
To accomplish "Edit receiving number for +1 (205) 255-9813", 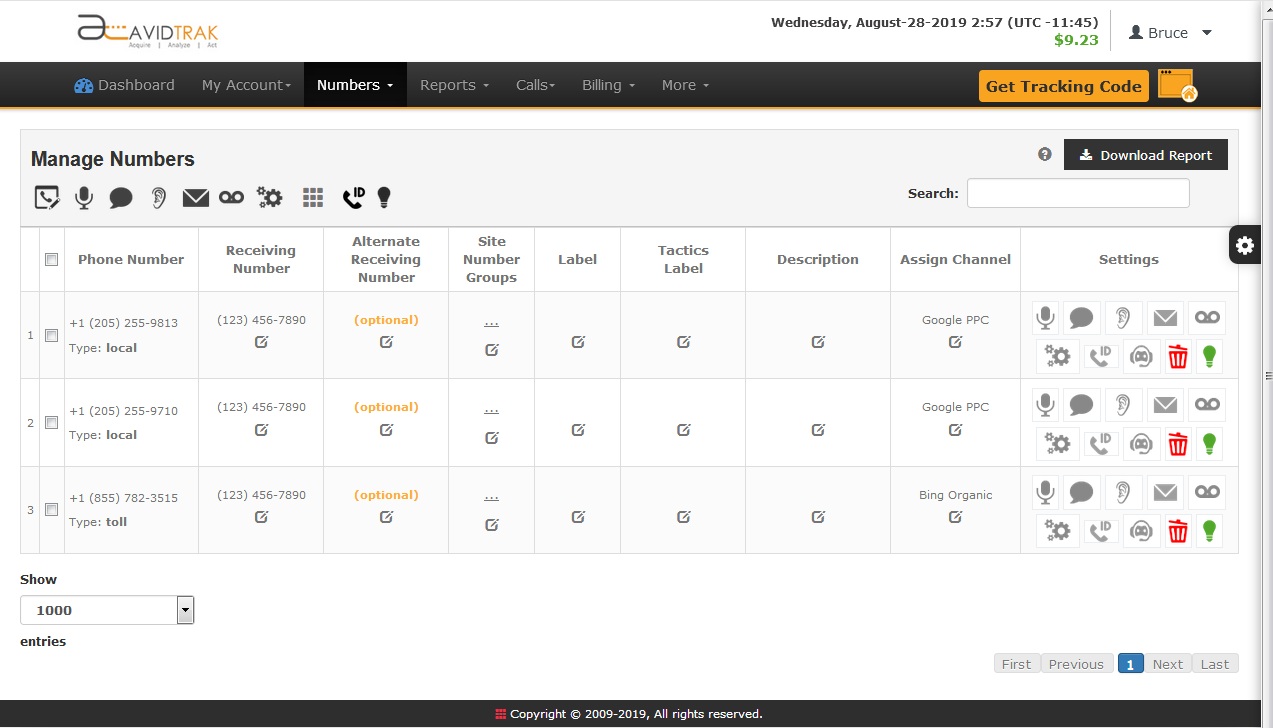I will click(261, 342).
